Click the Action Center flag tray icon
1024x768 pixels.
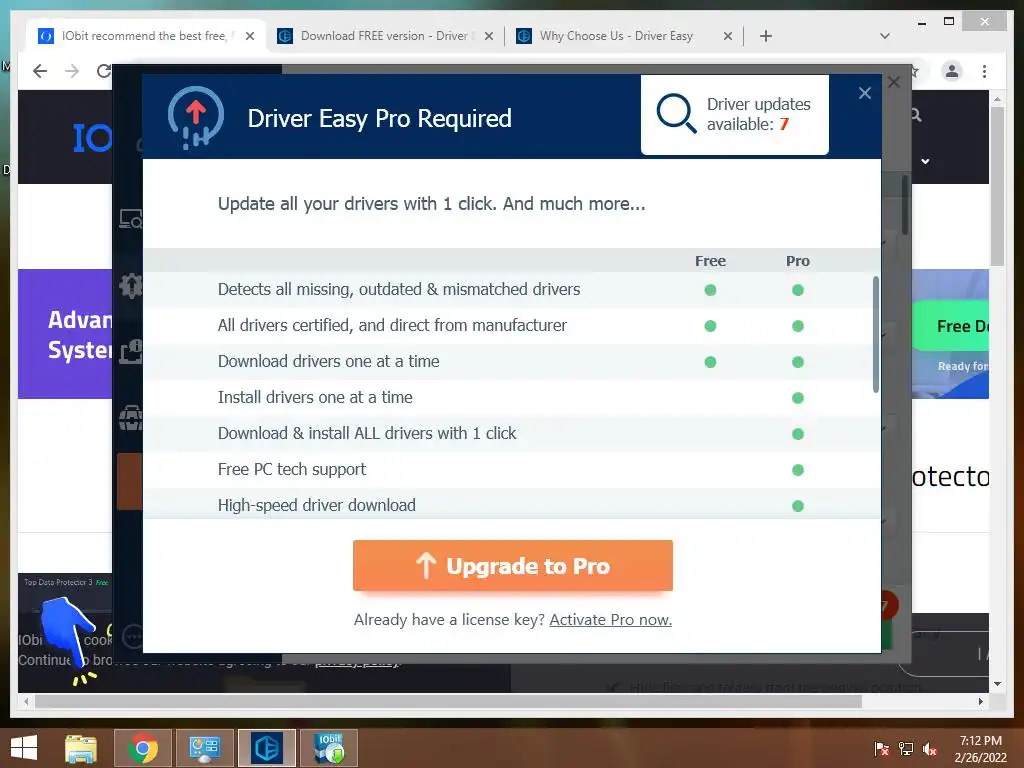(x=882, y=749)
